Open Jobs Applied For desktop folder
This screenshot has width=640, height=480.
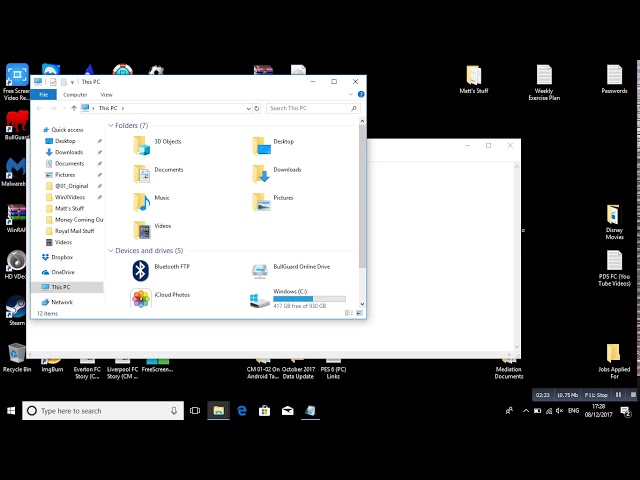click(614, 361)
